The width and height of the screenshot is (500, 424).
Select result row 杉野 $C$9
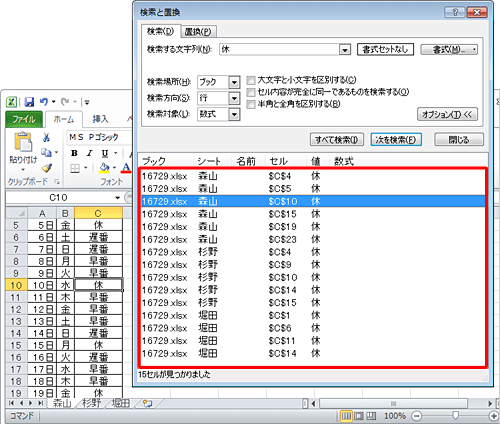tap(313, 265)
